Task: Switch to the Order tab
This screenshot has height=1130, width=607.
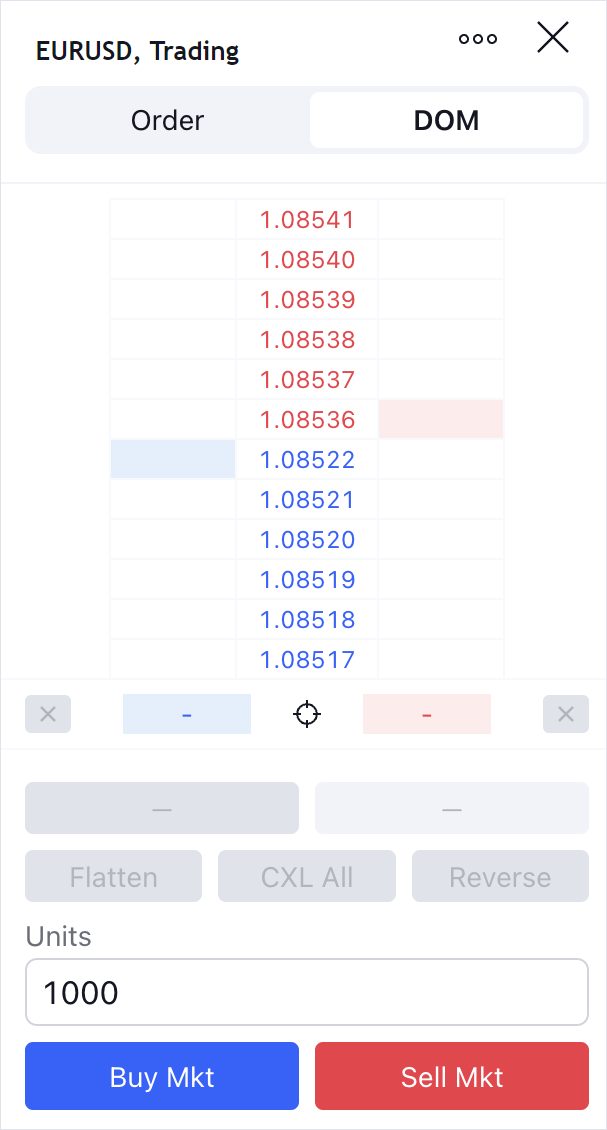Action: (168, 121)
